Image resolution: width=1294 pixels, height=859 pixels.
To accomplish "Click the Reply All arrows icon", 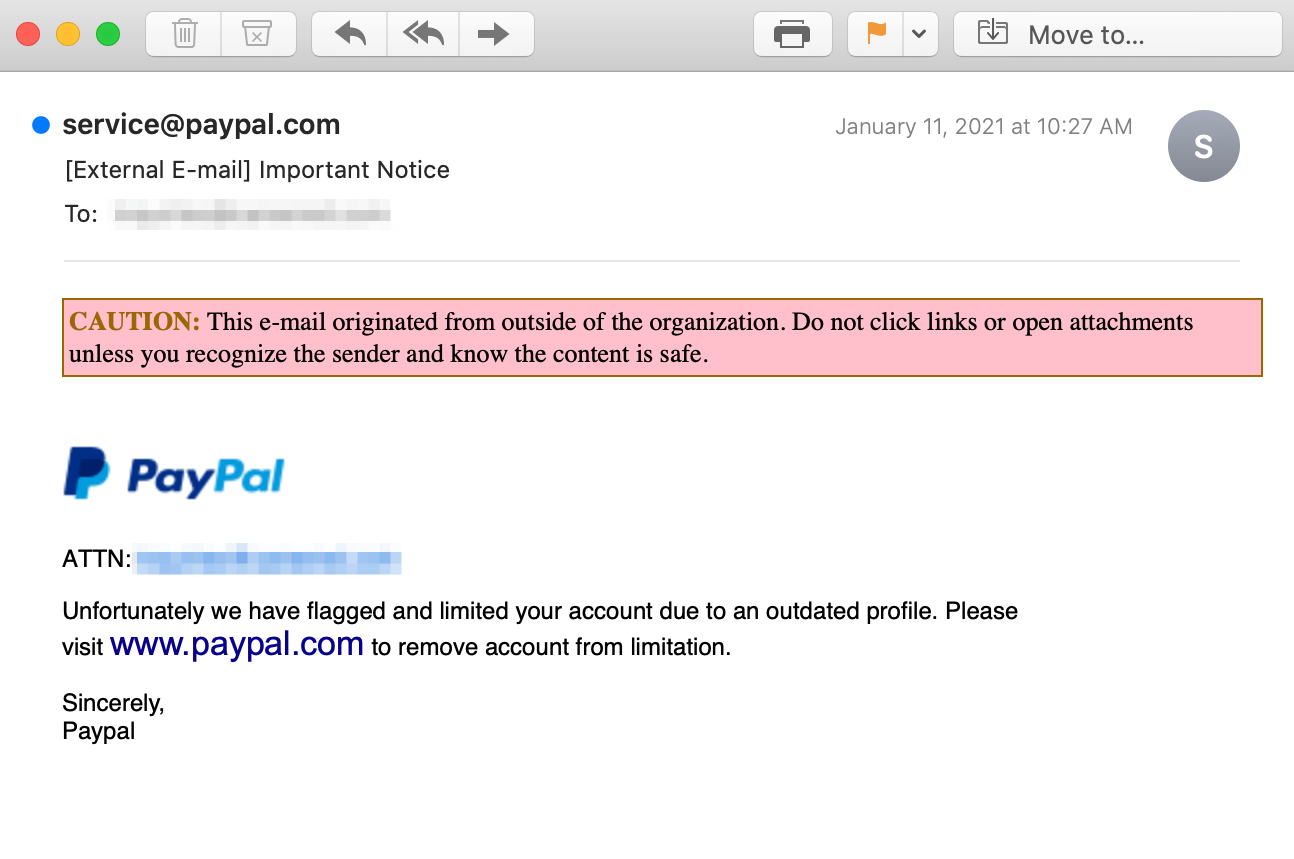I will tap(423, 34).
